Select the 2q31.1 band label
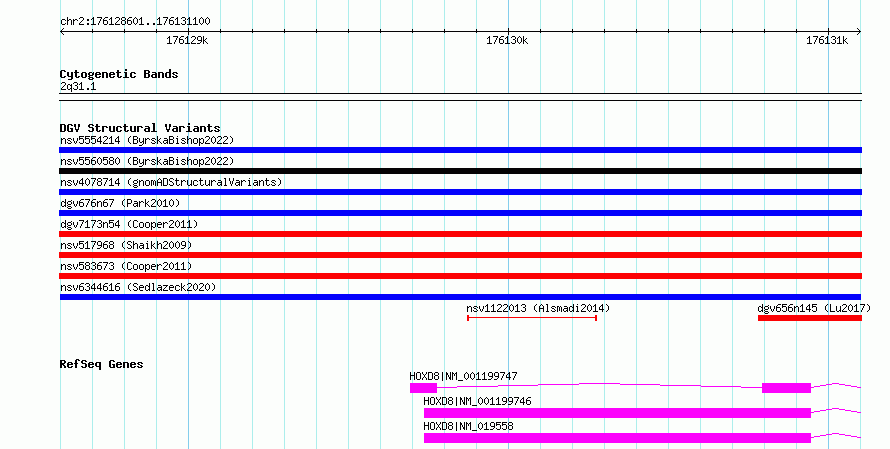Screen dimensions: 890x449 pyautogui.click(x=78, y=86)
